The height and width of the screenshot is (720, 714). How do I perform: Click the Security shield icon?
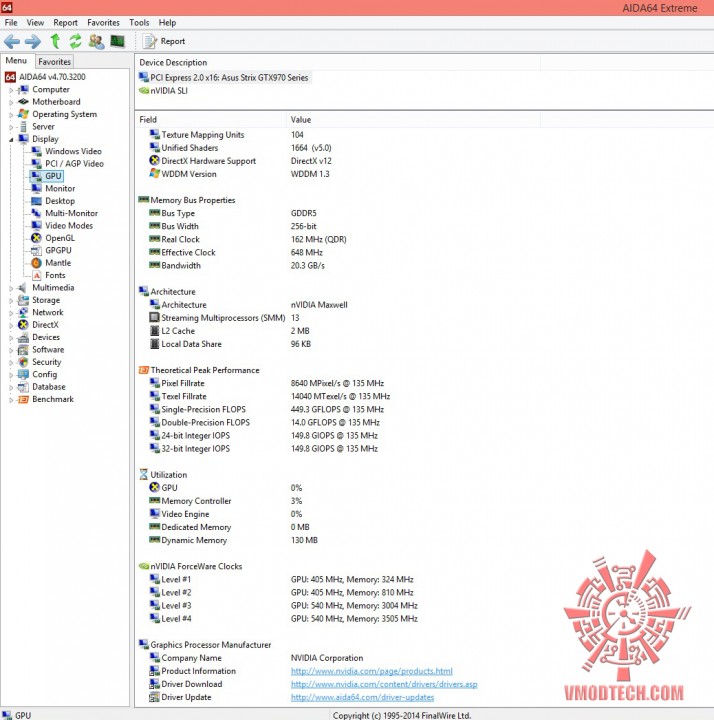[23, 362]
